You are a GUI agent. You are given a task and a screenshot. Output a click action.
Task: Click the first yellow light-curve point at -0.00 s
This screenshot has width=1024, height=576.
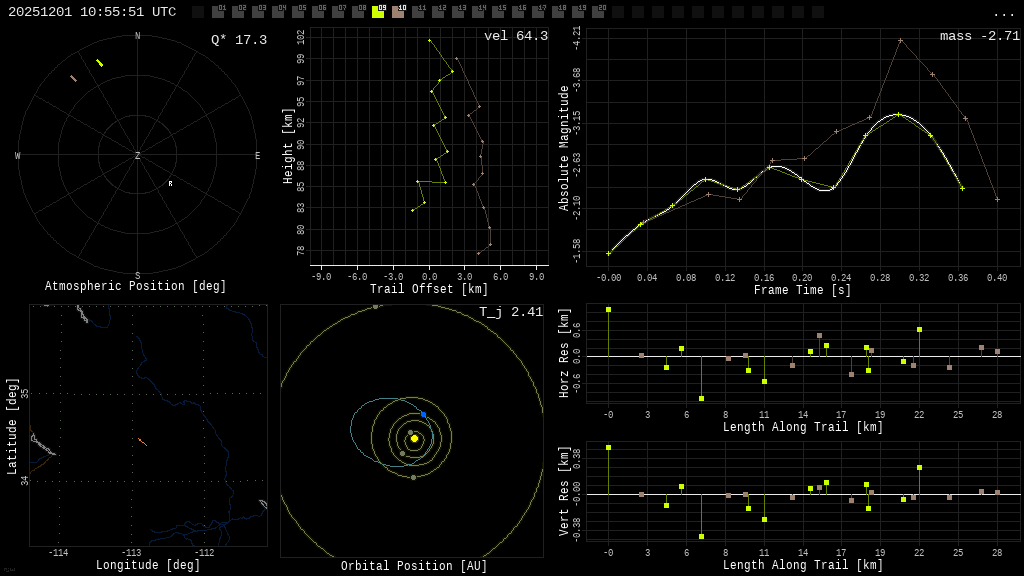609,253
